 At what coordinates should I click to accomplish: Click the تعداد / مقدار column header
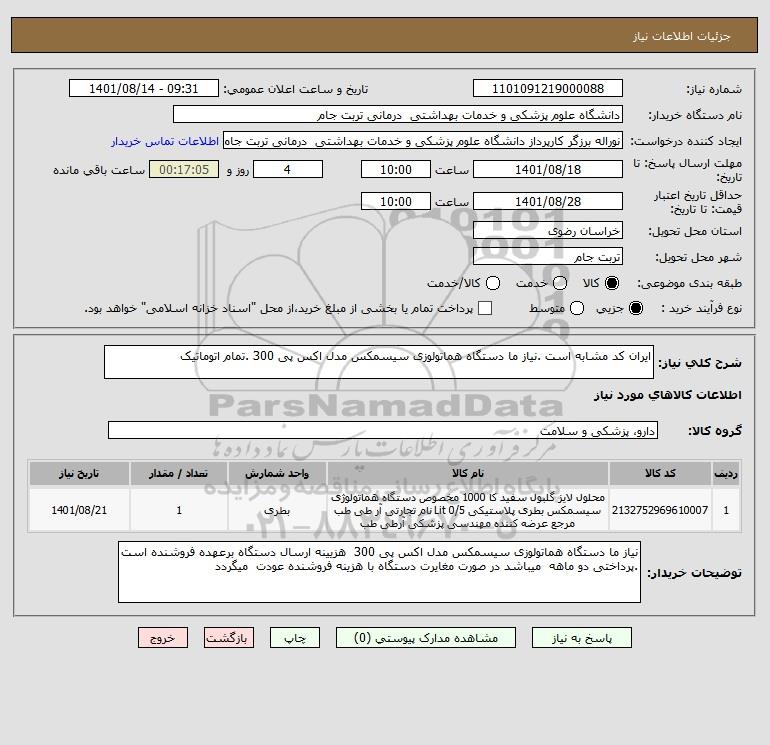tap(179, 473)
